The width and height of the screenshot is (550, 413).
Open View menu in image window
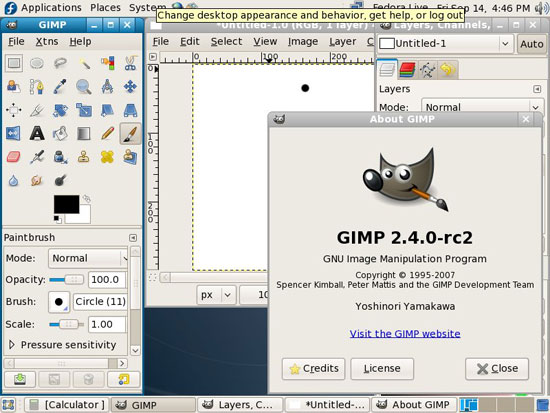tap(265, 42)
